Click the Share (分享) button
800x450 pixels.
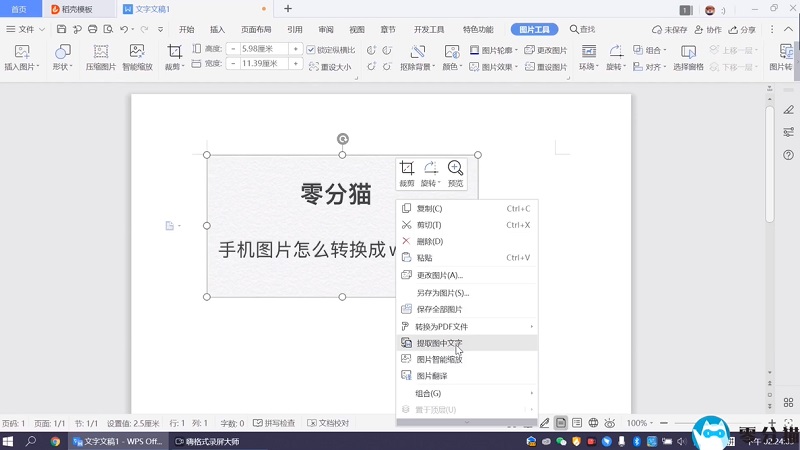742,30
